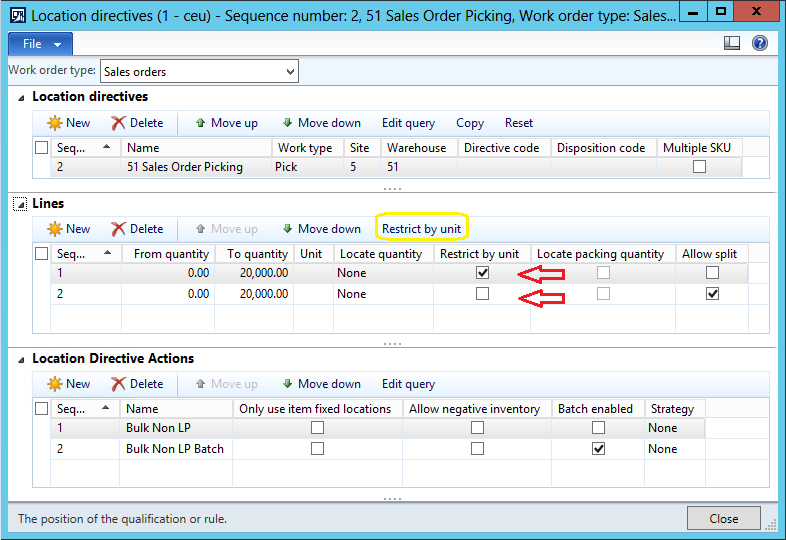The height and width of the screenshot is (540, 786).
Task: Disable Allow split on line 2
Action: pyautogui.click(x=712, y=294)
